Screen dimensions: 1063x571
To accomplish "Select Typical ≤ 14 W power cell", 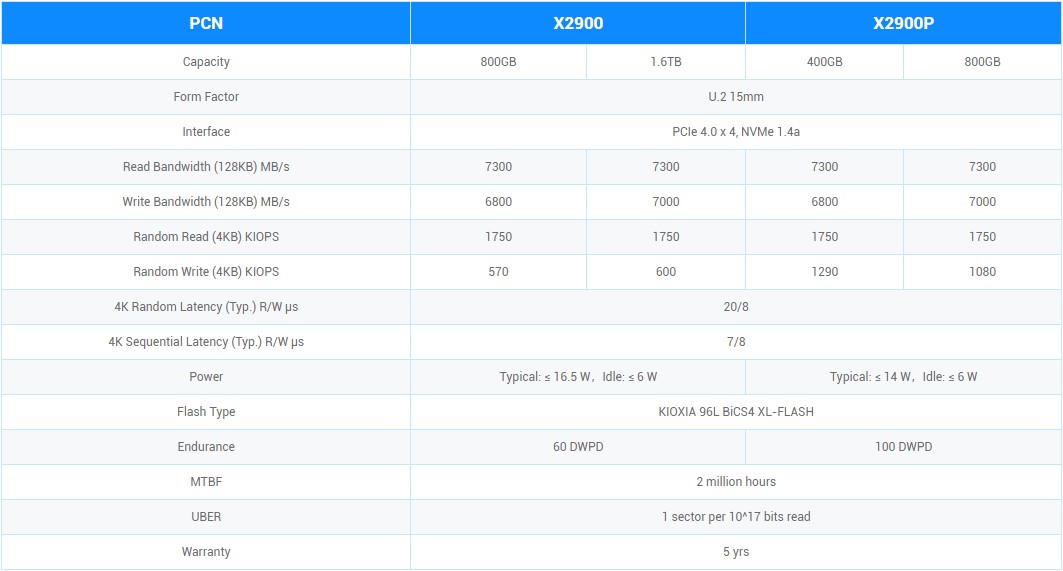I will (x=903, y=377).
